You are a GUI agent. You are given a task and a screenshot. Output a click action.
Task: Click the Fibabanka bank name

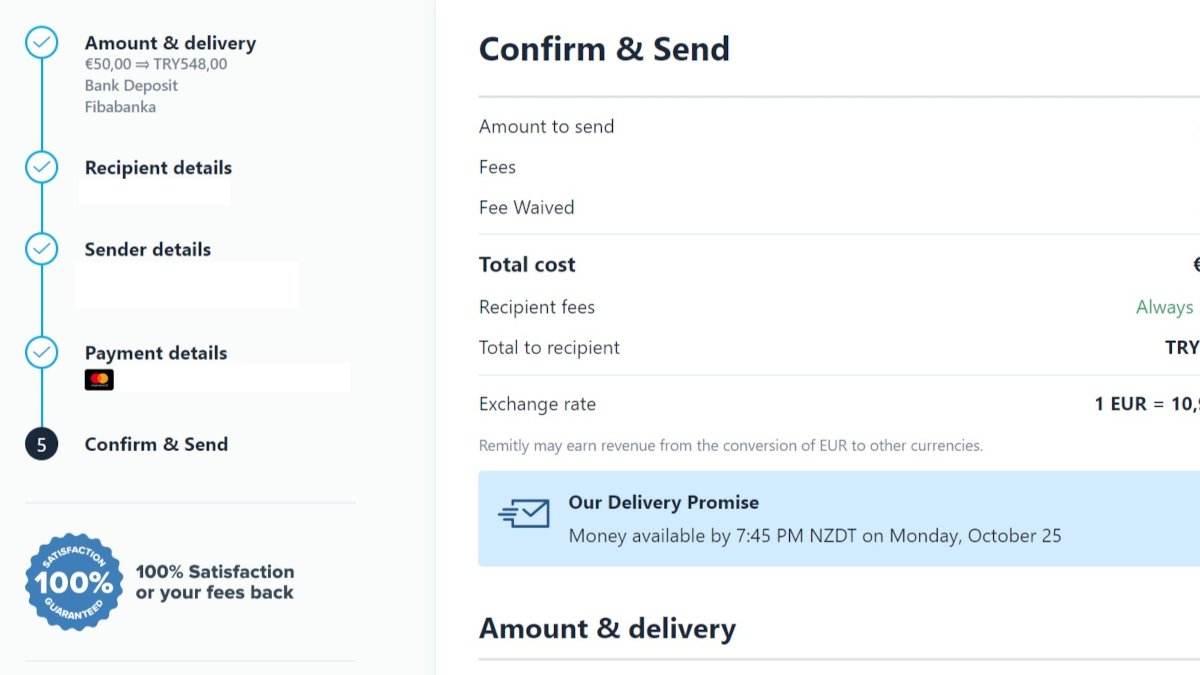pyautogui.click(x=120, y=107)
